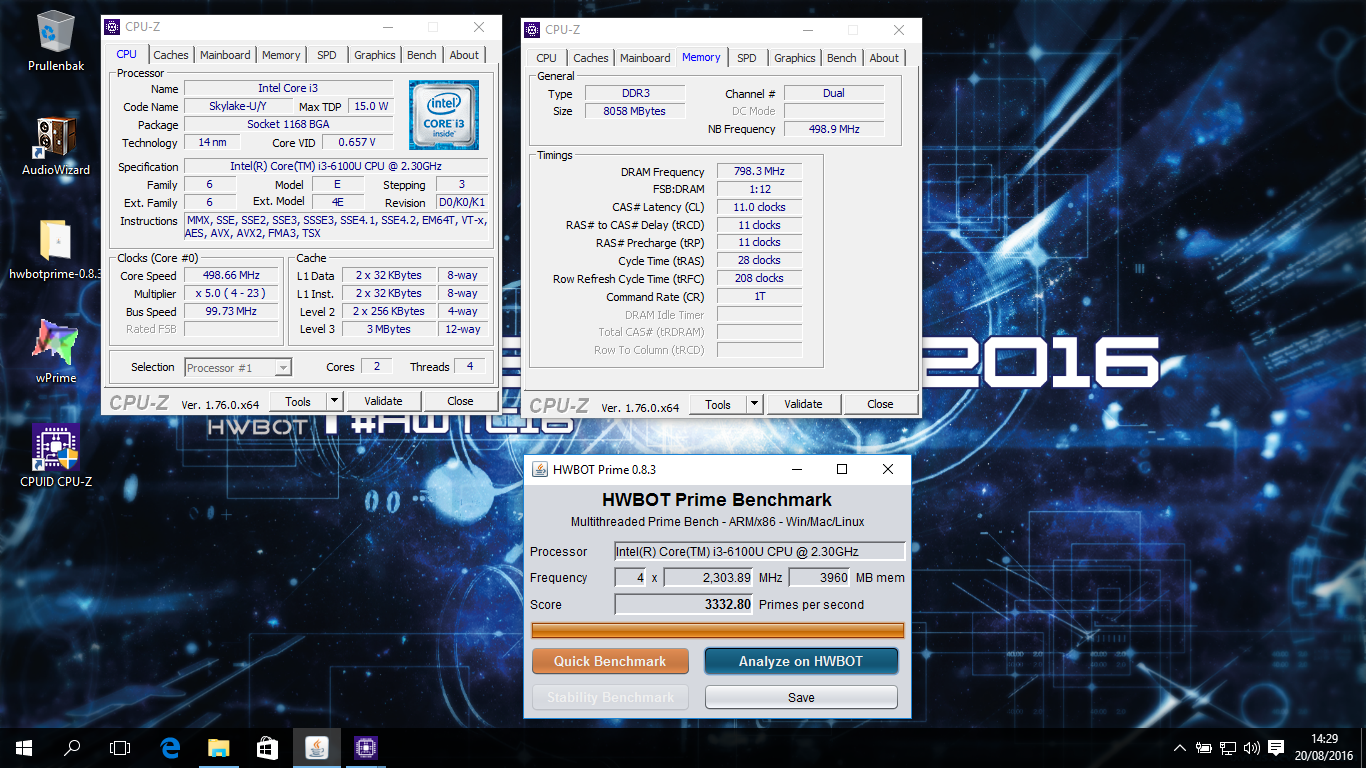Switch to Memory tab in left CPU-Z window

(x=281, y=55)
